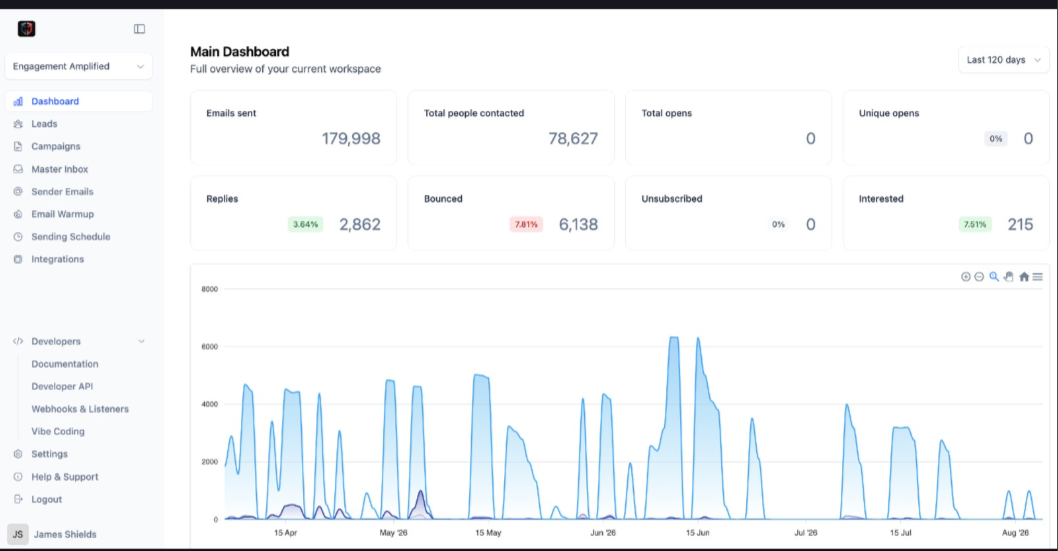Click the chart zoom in plus icon
This screenshot has height=551, width=1058.
966,277
